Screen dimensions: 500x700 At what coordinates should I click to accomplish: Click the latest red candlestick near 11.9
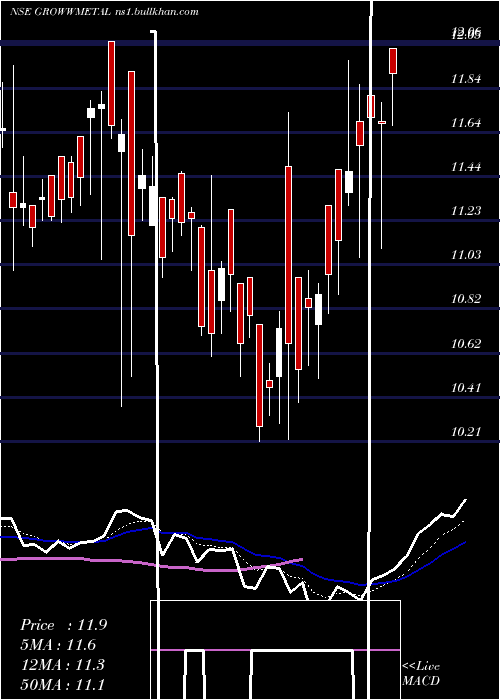(393, 61)
